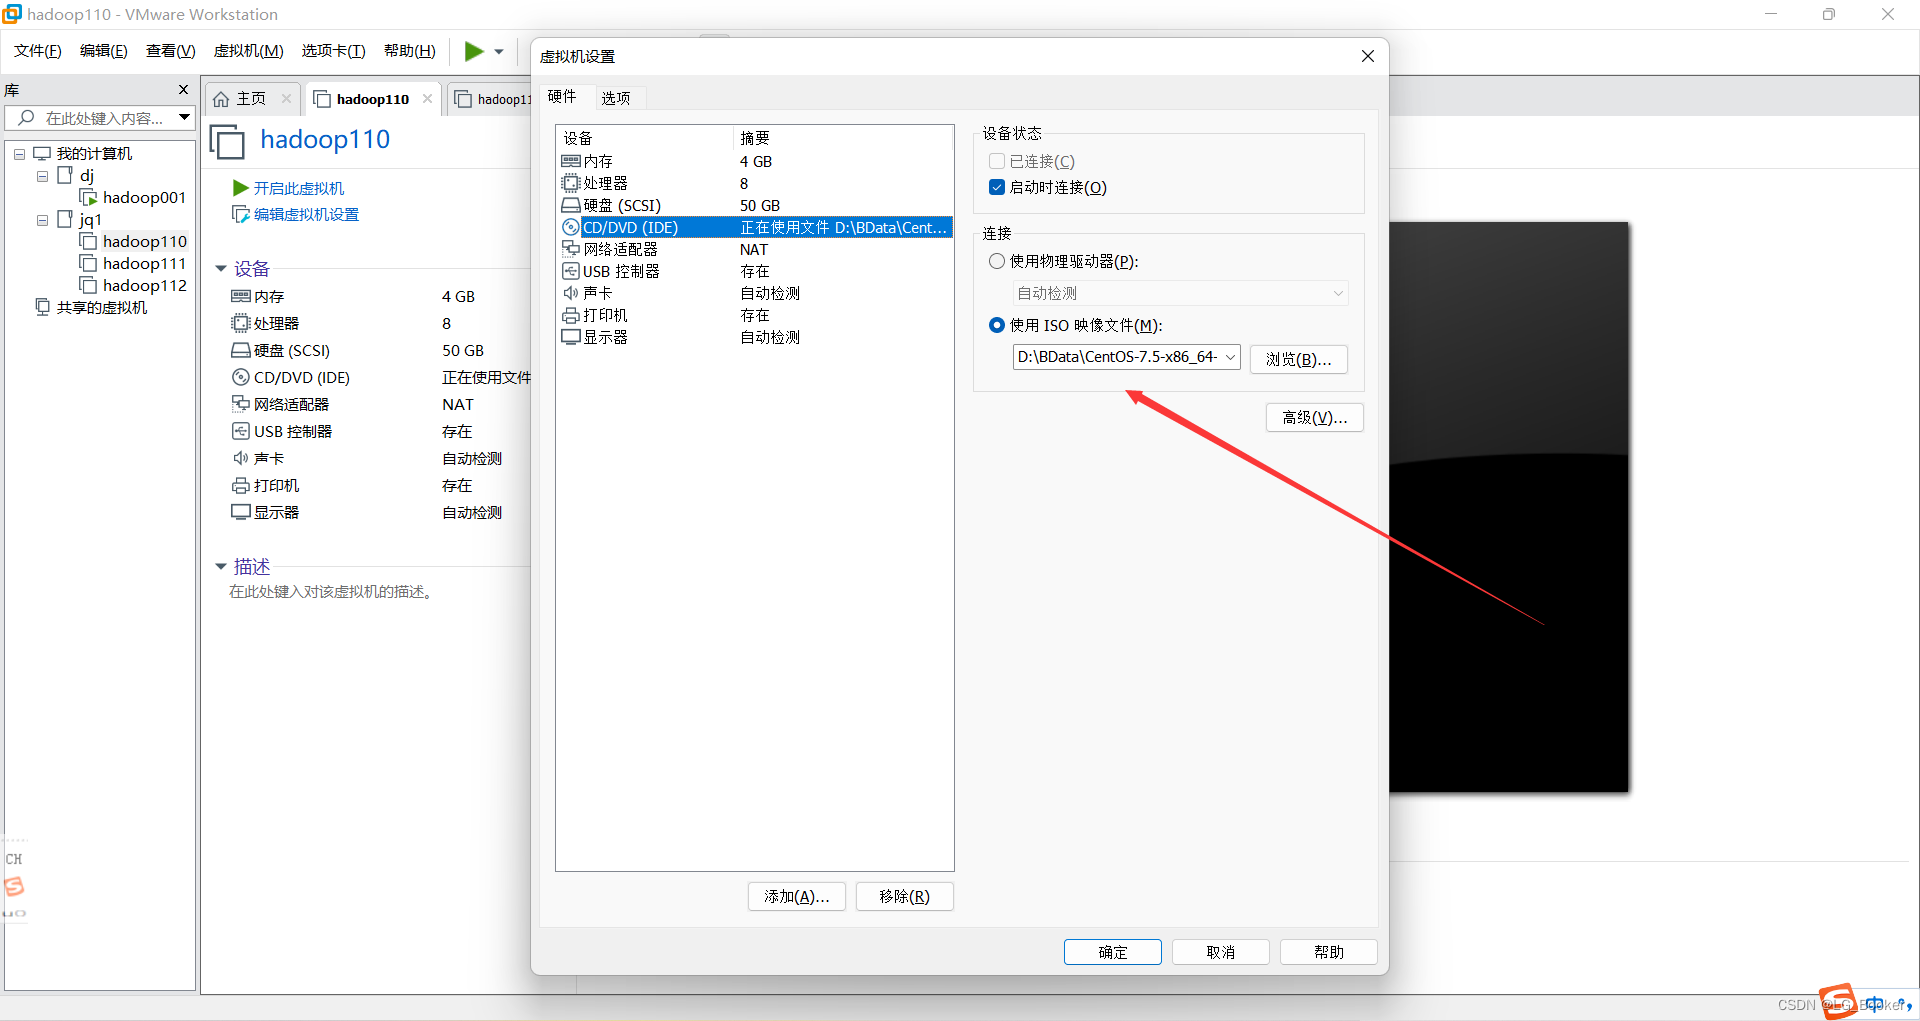Click the display monitor icon in dialog list
Viewport: 1920px width, 1021px height.
(571, 337)
